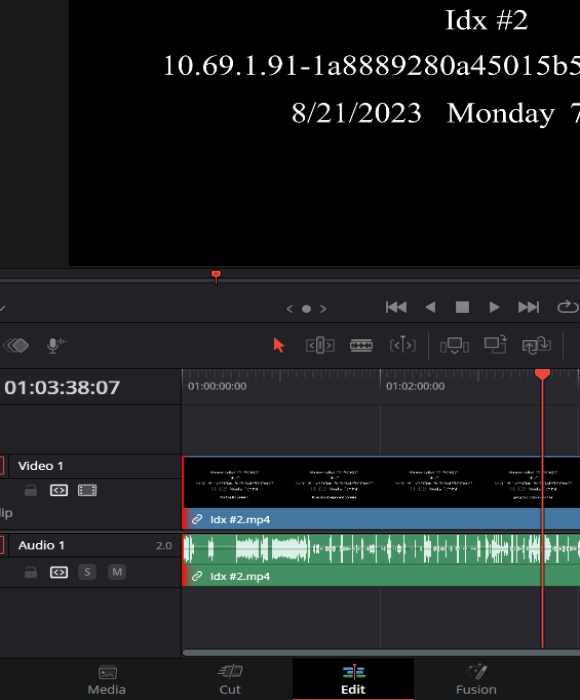Click the Audio 1 track name
This screenshot has height=700, width=580.
point(41,545)
